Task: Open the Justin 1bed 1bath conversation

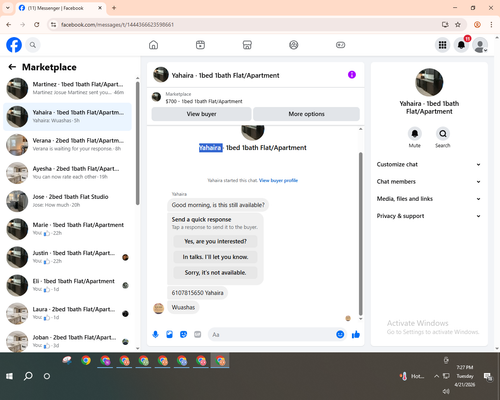Action: click(67, 257)
